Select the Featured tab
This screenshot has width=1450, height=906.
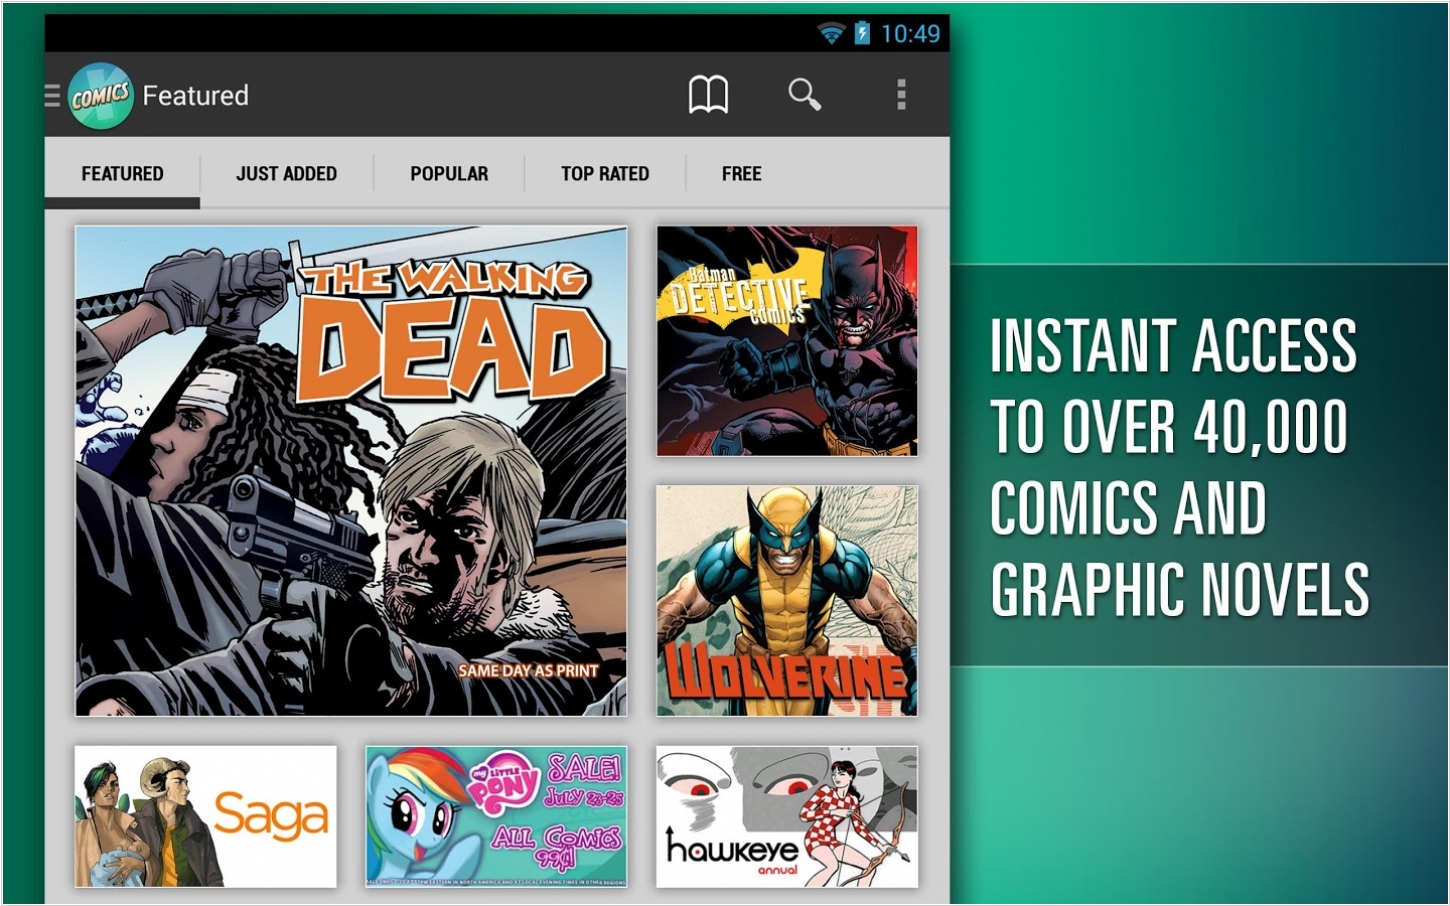pyautogui.click(x=122, y=174)
